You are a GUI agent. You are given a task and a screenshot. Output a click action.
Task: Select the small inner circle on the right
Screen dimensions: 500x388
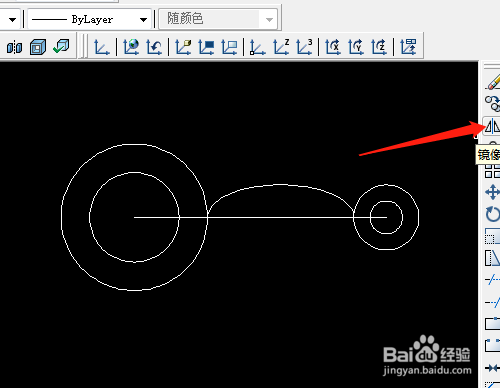tap(386, 201)
